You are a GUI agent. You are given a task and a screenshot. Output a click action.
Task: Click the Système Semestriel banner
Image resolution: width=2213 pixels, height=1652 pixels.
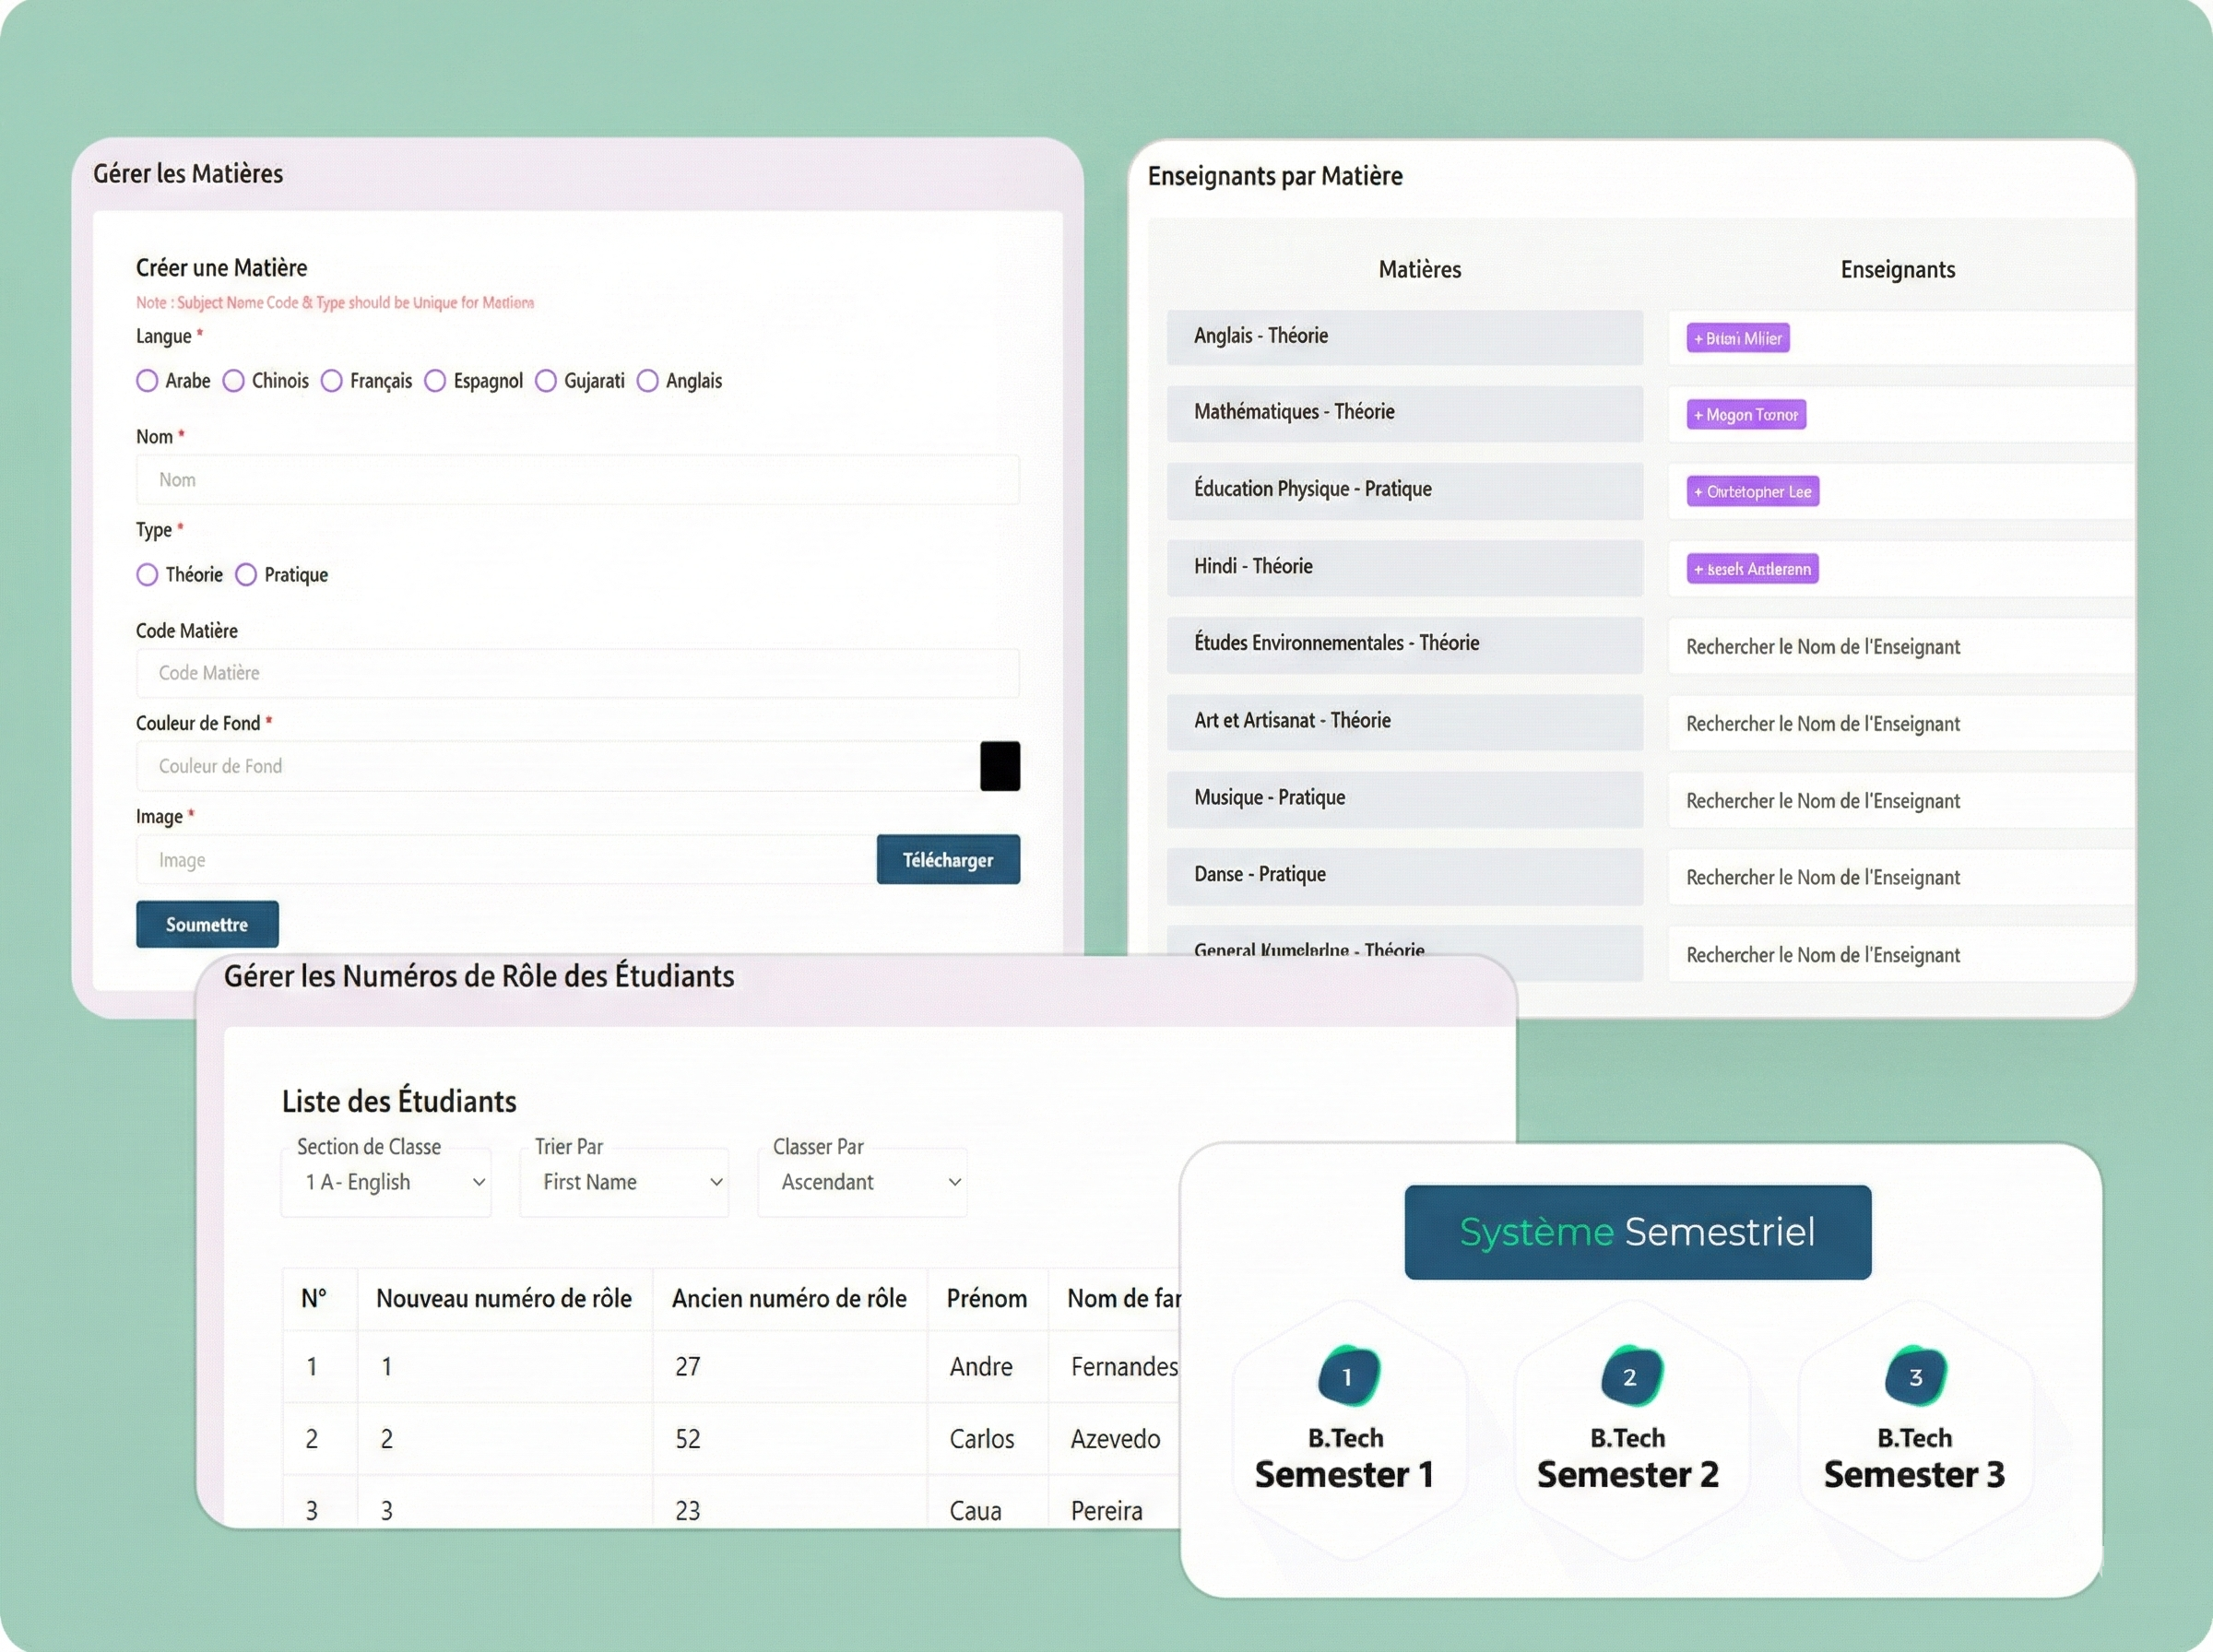1637,1232
